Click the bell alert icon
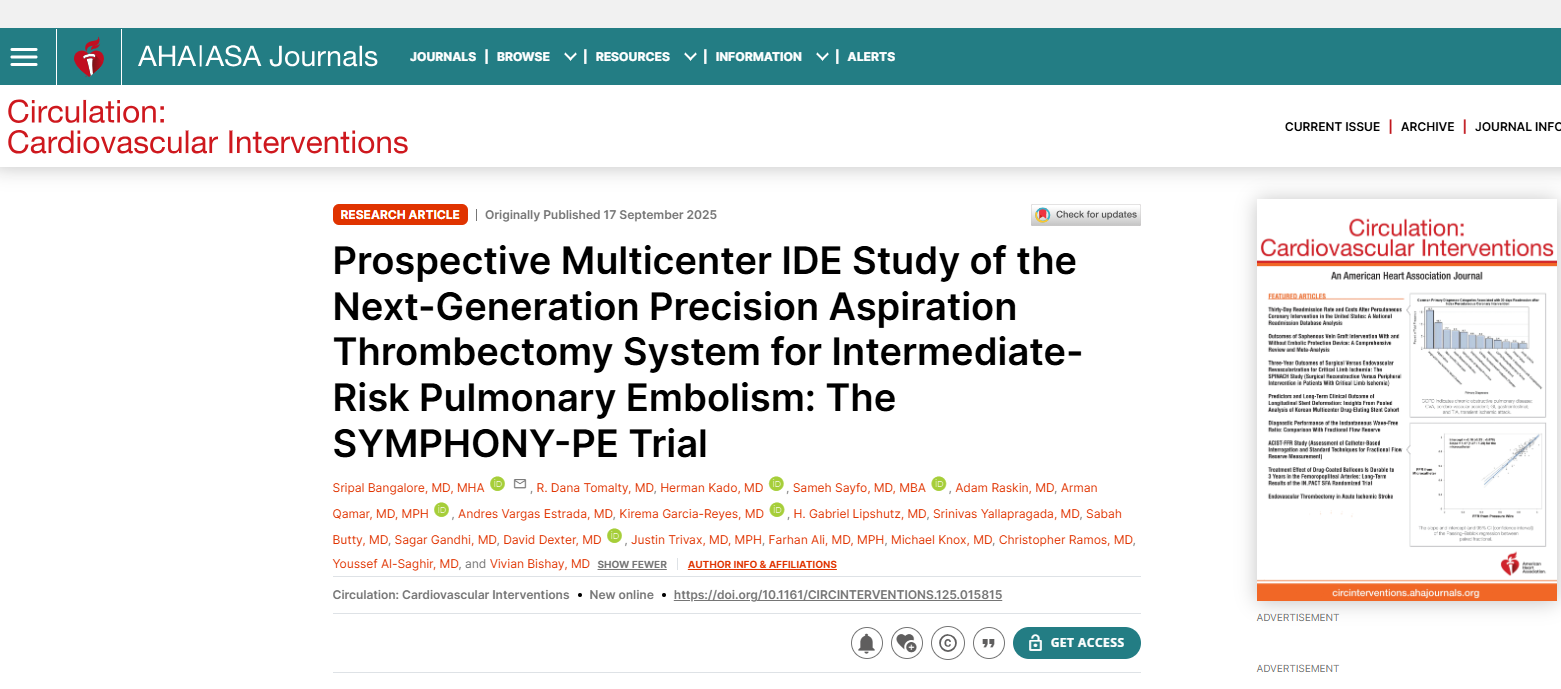This screenshot has height=689, width=1561. (x=867, y=643)
